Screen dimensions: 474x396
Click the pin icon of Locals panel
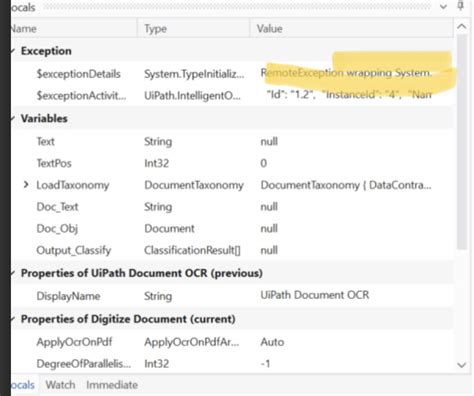tap(461, 6)
